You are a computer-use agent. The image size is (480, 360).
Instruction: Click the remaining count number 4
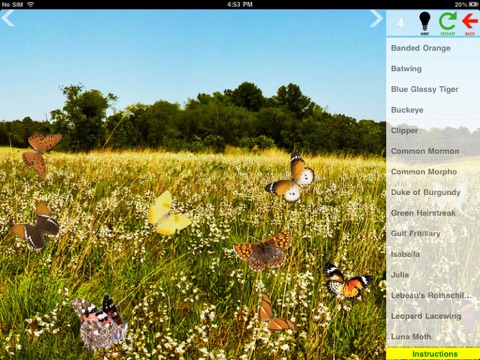400,23
